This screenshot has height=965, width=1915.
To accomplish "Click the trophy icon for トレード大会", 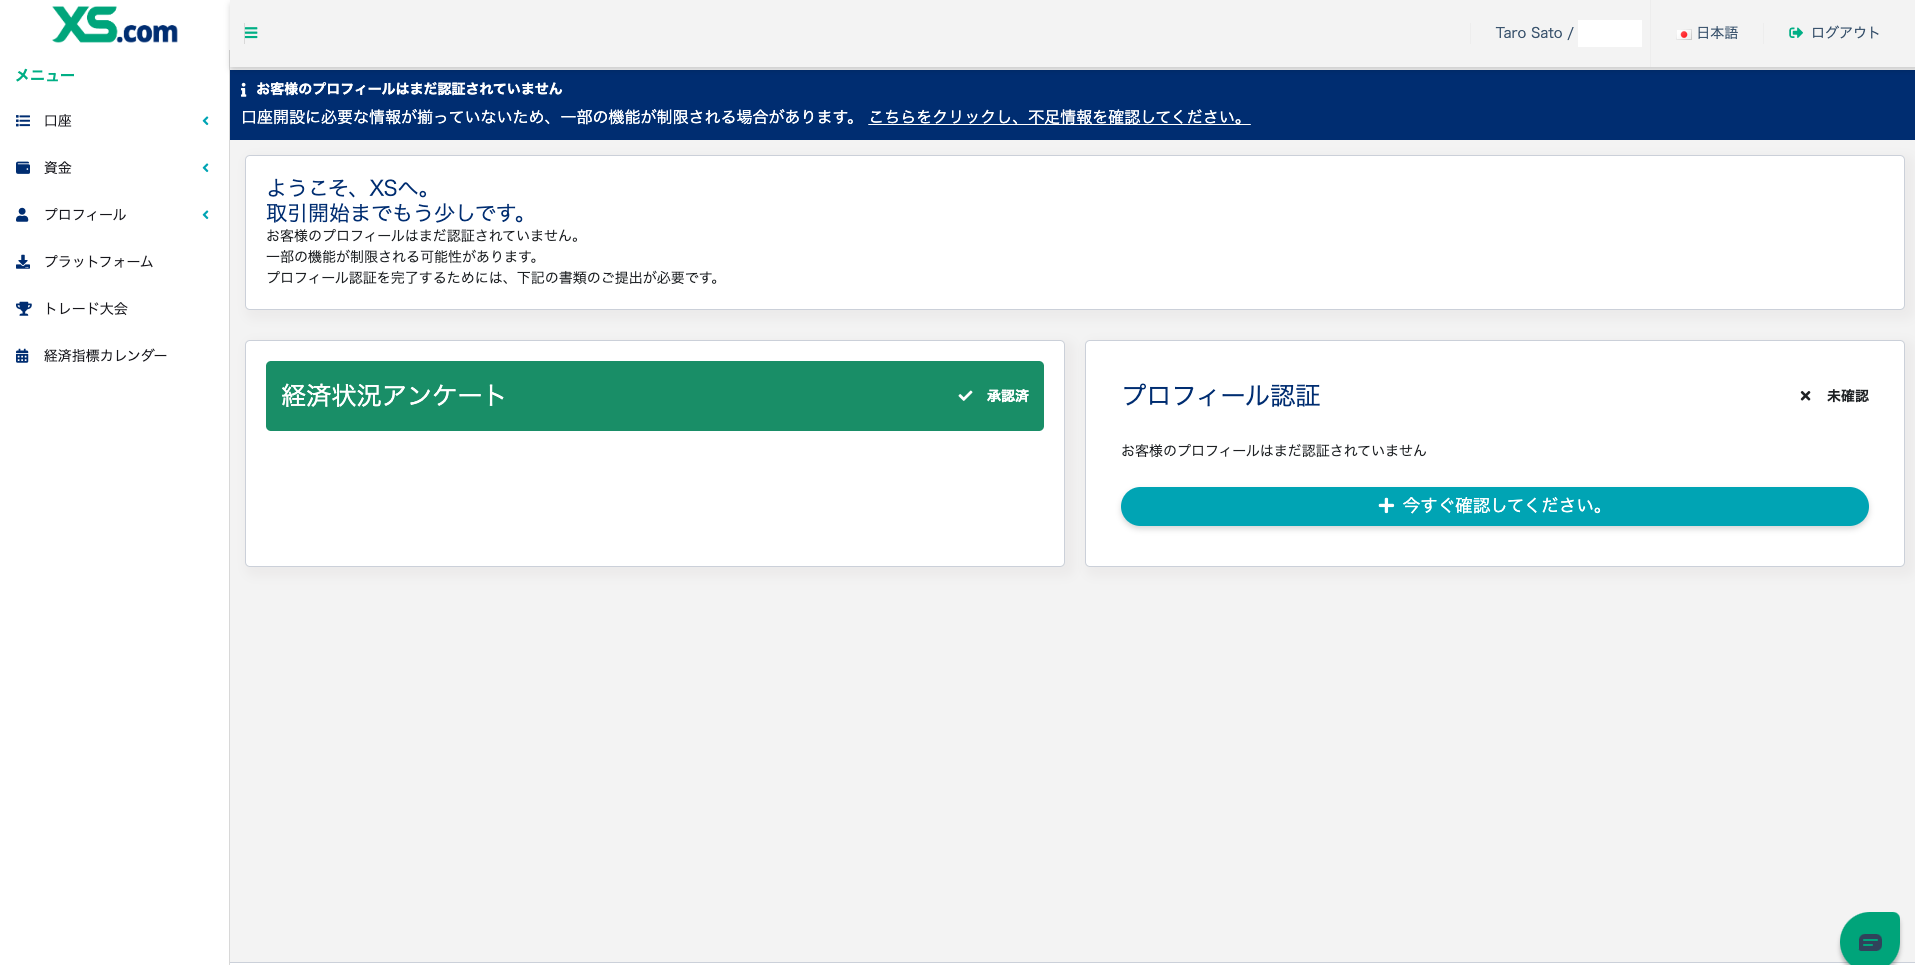I will (23, 309).
